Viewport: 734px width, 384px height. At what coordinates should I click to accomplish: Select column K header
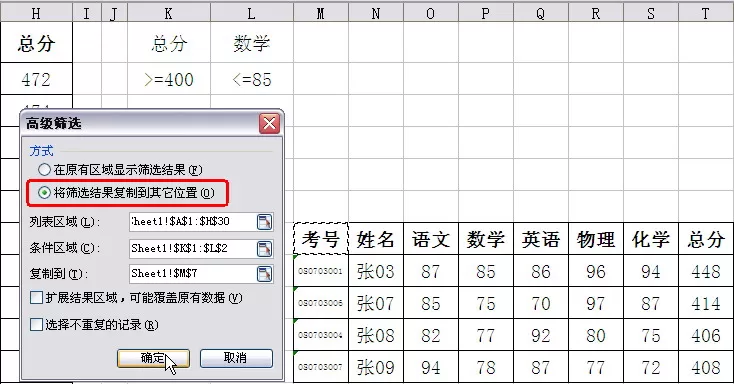(x=169, y=14)
